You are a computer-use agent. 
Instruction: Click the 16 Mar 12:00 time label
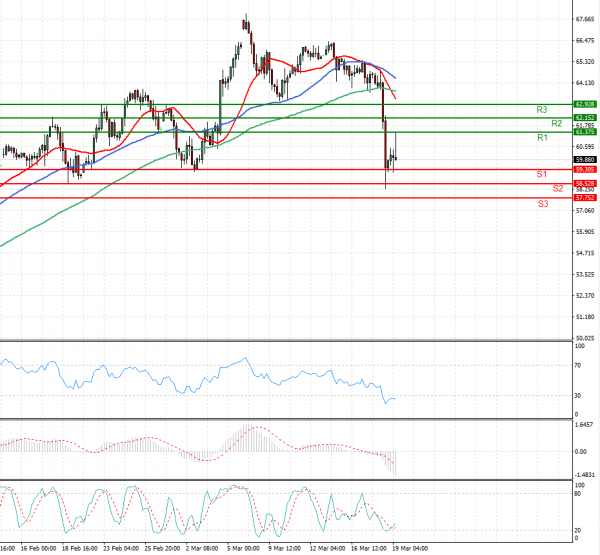(x=368, y=548)
